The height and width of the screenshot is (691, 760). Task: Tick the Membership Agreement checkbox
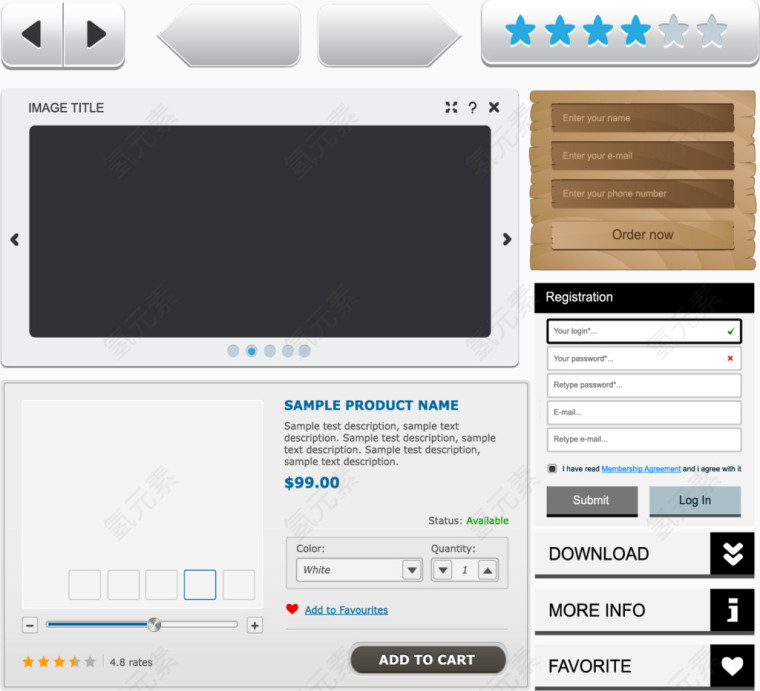click(552, 468)
